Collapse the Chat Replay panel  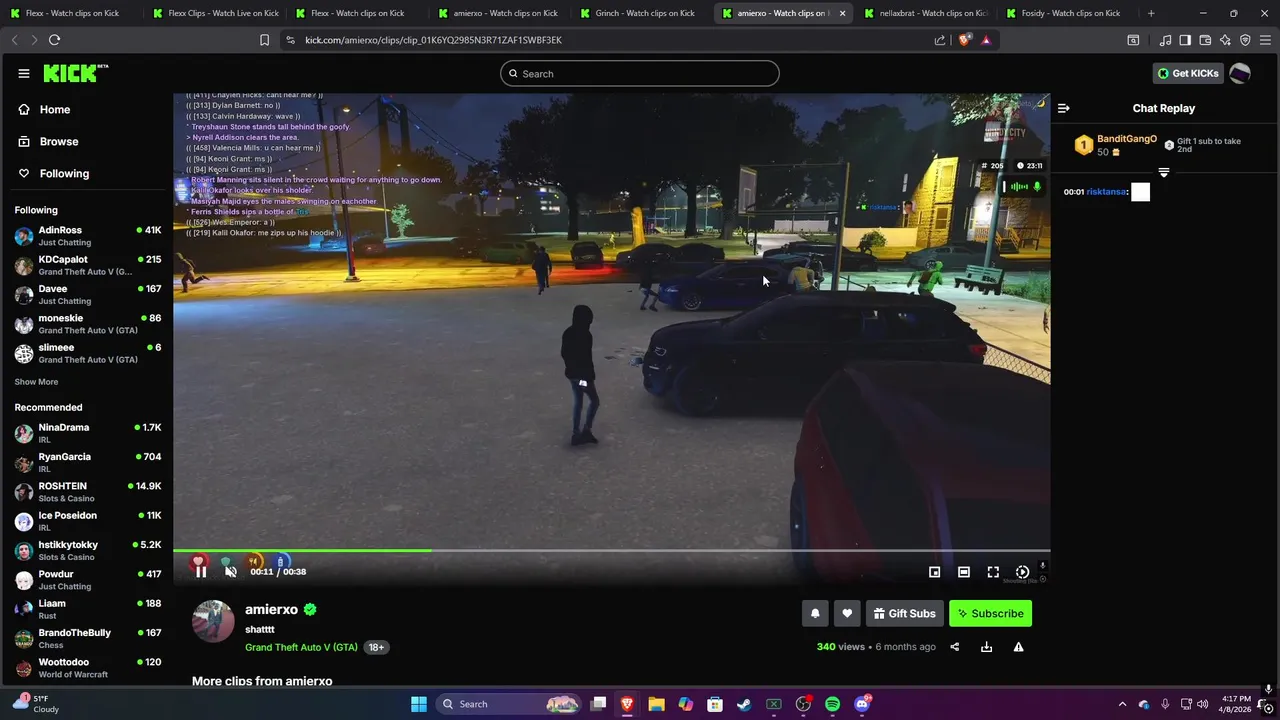[x=1064, y=108]
